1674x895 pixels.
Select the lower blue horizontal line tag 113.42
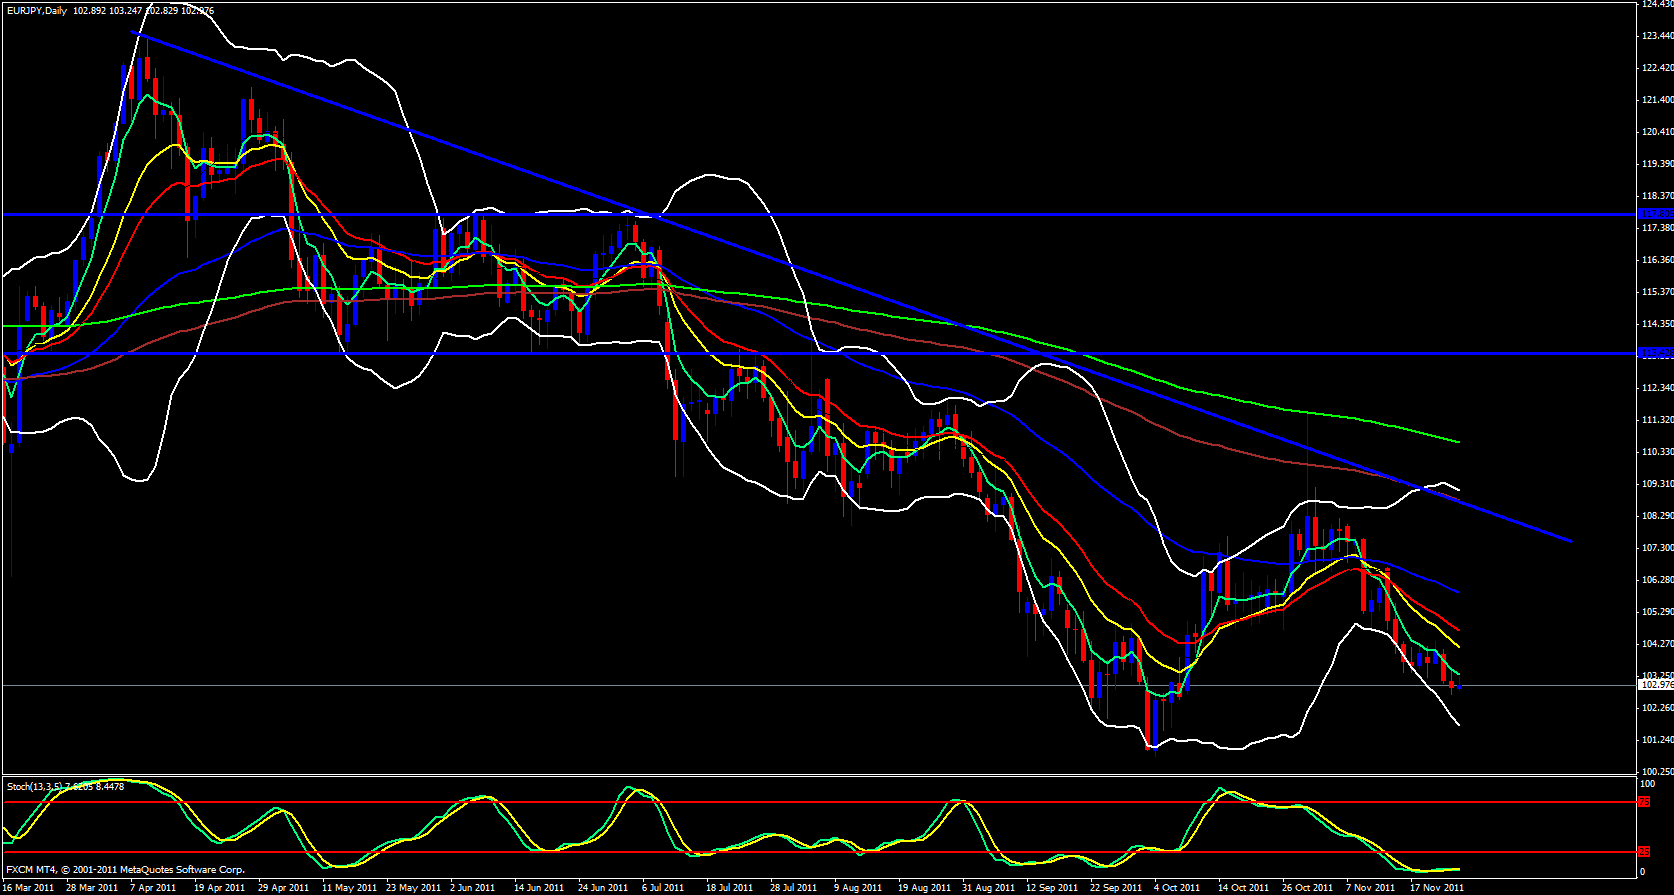pyautogui.click(x=1656, y=353)
